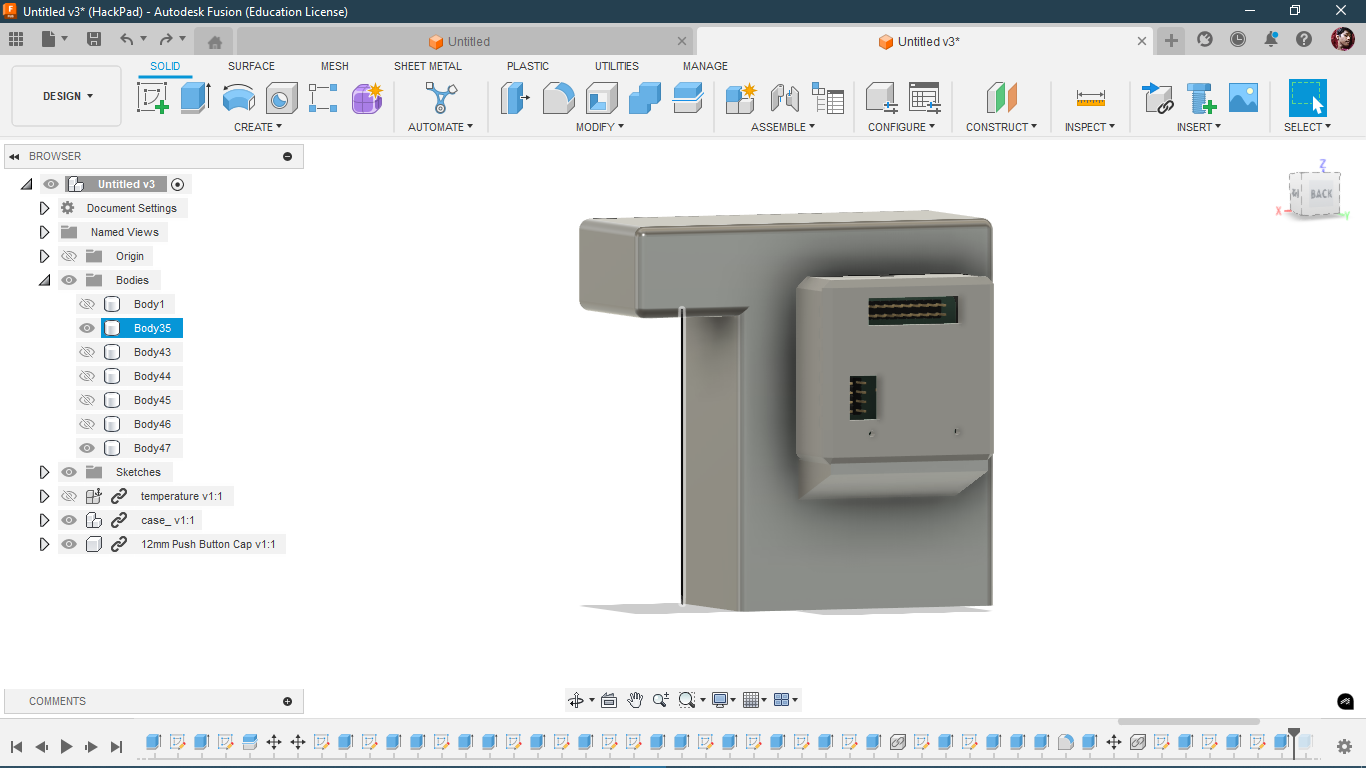Select the Shell tool icon

pyautogui.click(x=601, y=98)
